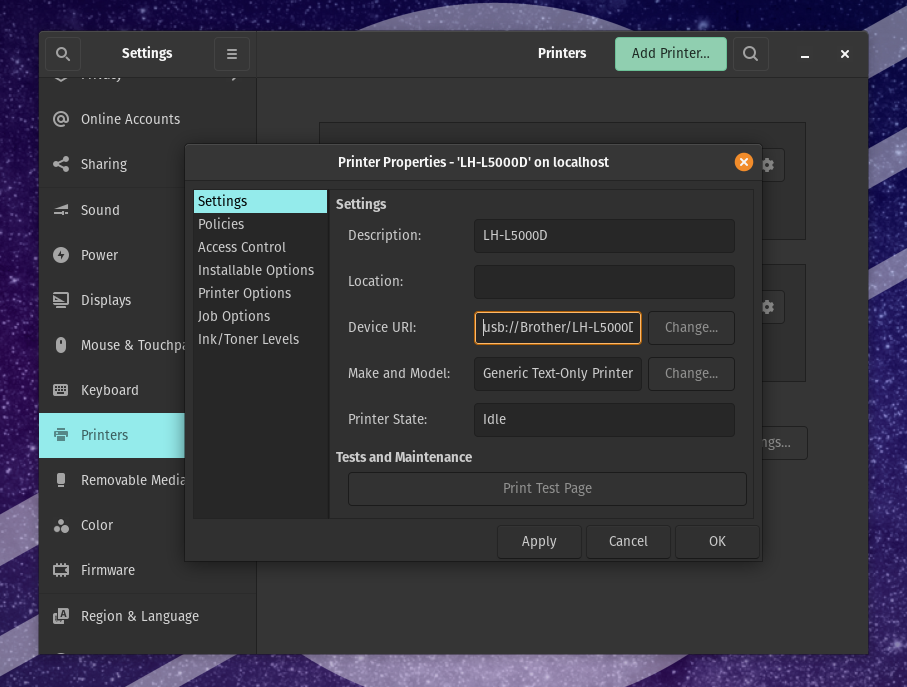Open the Access Control section
Viewport: 907px width, 687px height.
click(242, 247)
